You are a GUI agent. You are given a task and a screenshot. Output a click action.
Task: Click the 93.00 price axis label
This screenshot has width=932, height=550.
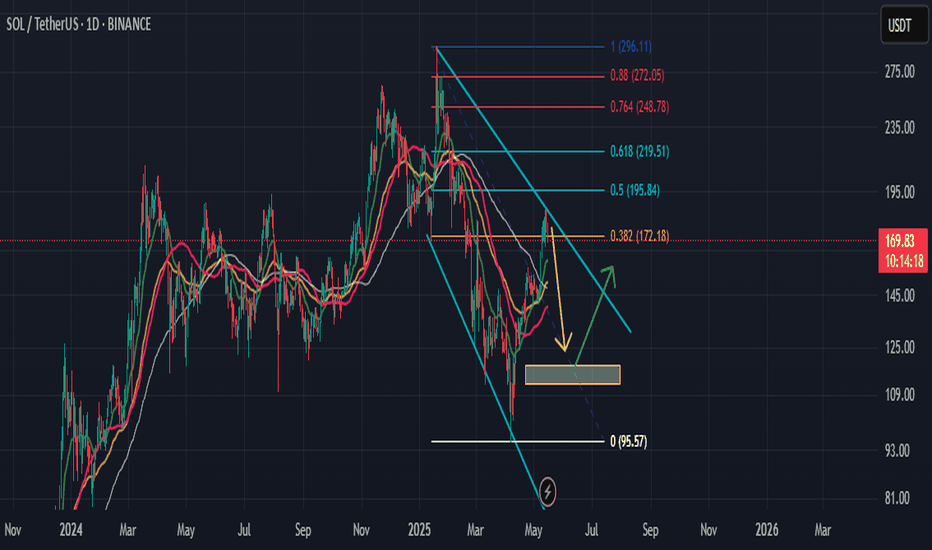point(897,451)
